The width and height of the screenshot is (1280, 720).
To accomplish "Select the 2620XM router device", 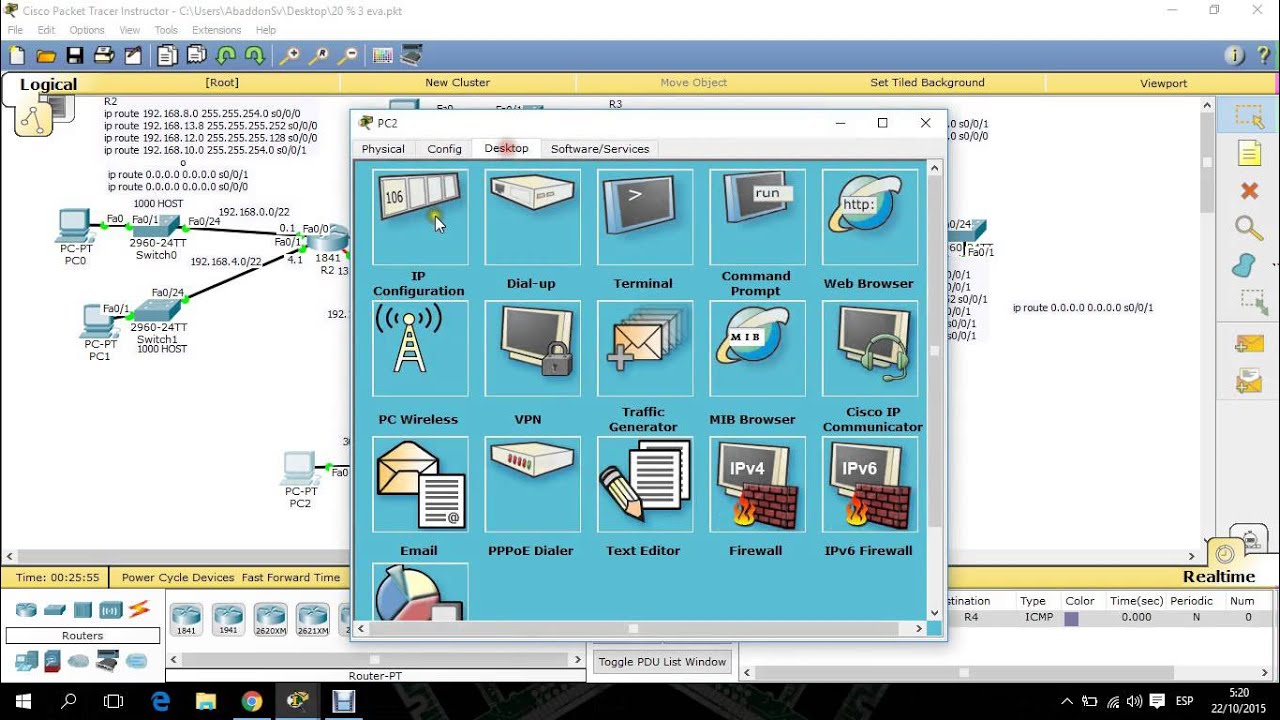I will [270, 619].
